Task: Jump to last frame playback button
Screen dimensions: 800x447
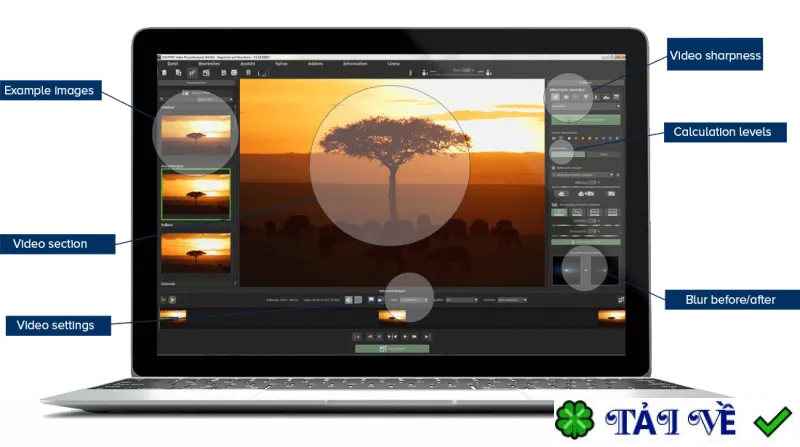Action: point(428,337)
